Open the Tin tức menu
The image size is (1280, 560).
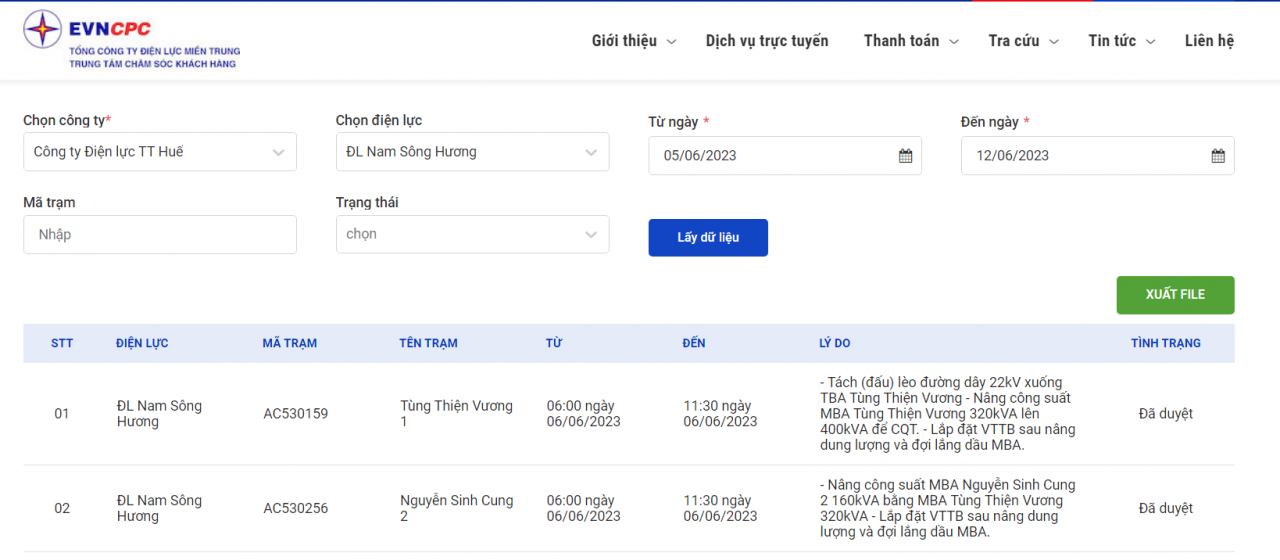pos(1112,41)
